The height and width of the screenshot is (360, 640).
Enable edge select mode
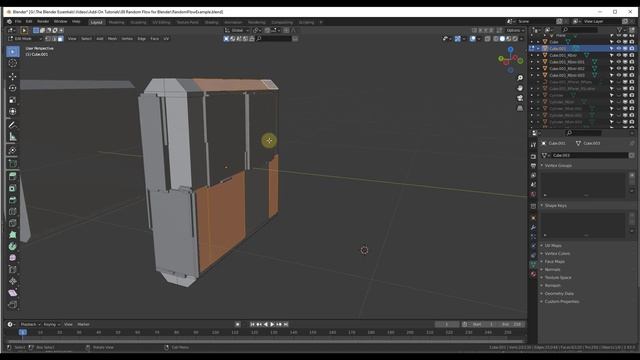click(54, 39)
